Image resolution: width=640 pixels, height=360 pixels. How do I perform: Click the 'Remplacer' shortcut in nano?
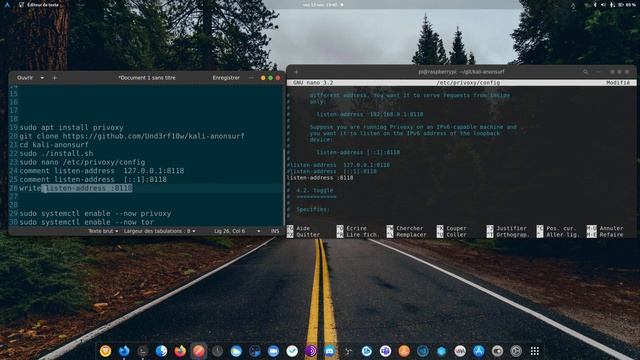pos(411,235)
